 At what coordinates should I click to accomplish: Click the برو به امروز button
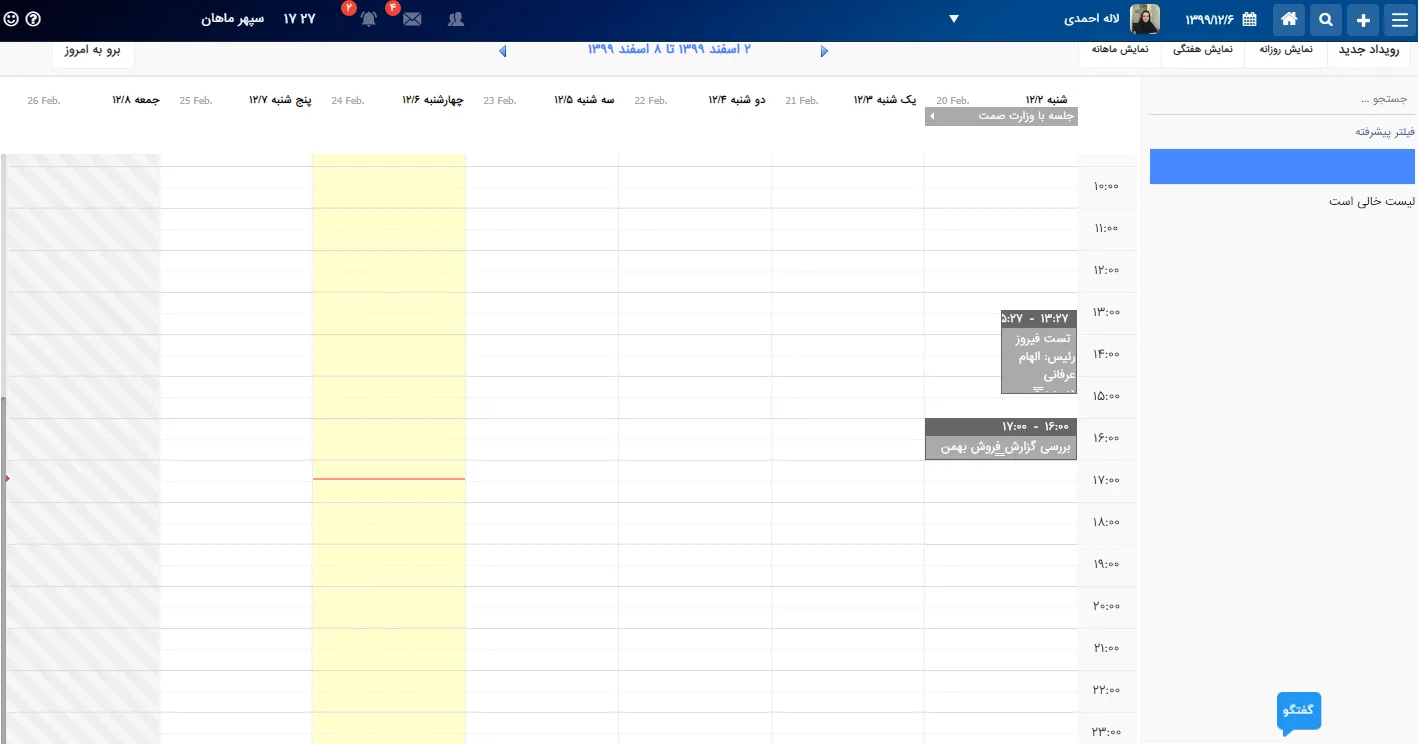93,50
